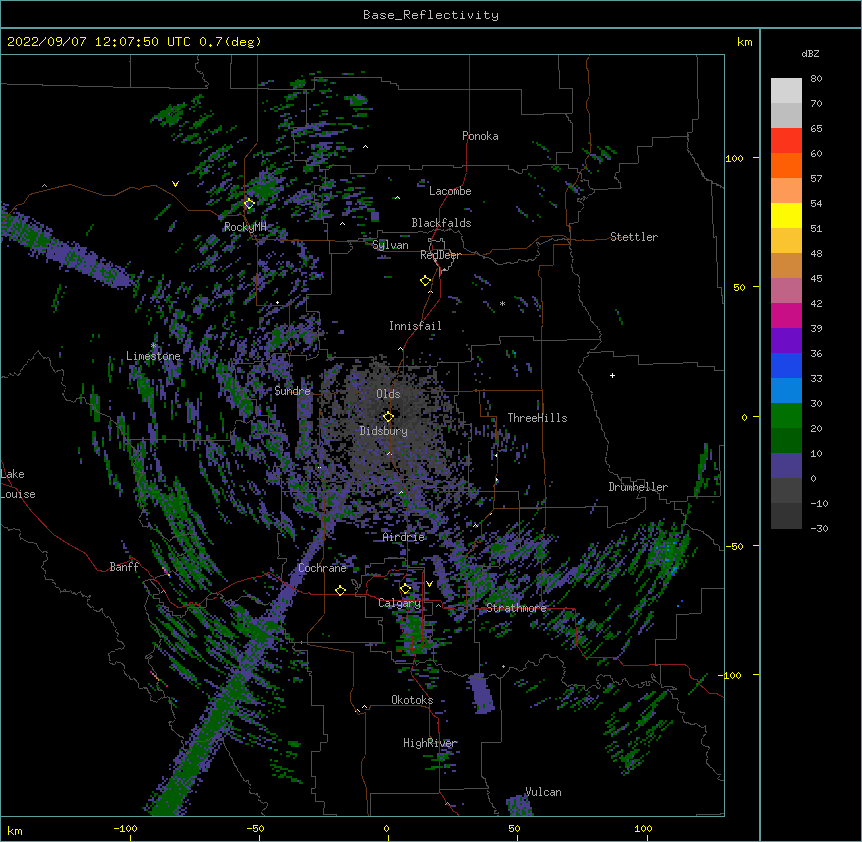Click the -30 value at legend bottom
The image size is (862, 842).
pos(819,528)
